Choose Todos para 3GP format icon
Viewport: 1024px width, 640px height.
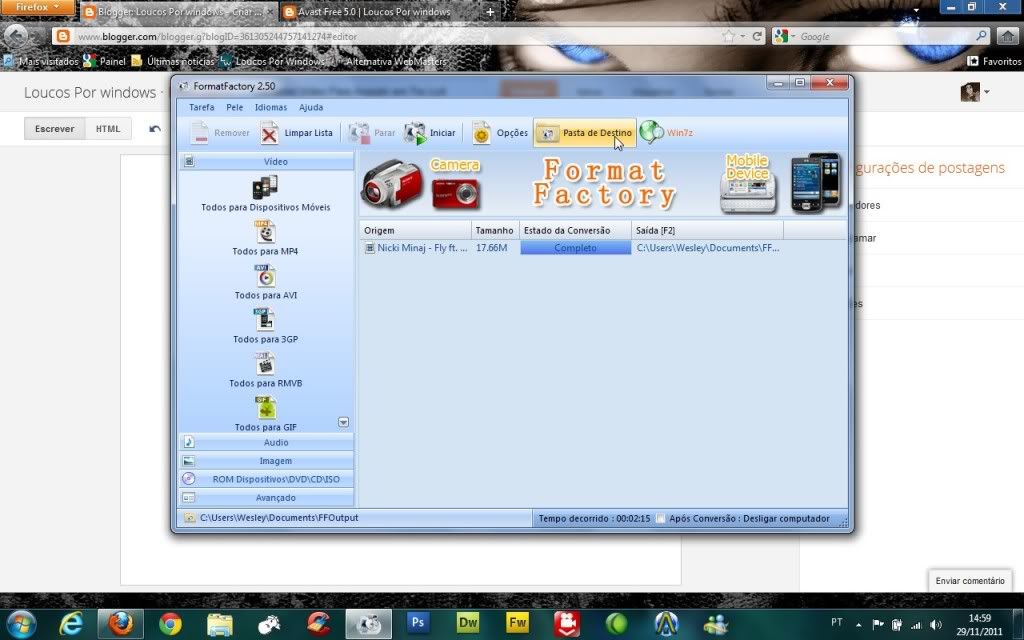[265, 321]
